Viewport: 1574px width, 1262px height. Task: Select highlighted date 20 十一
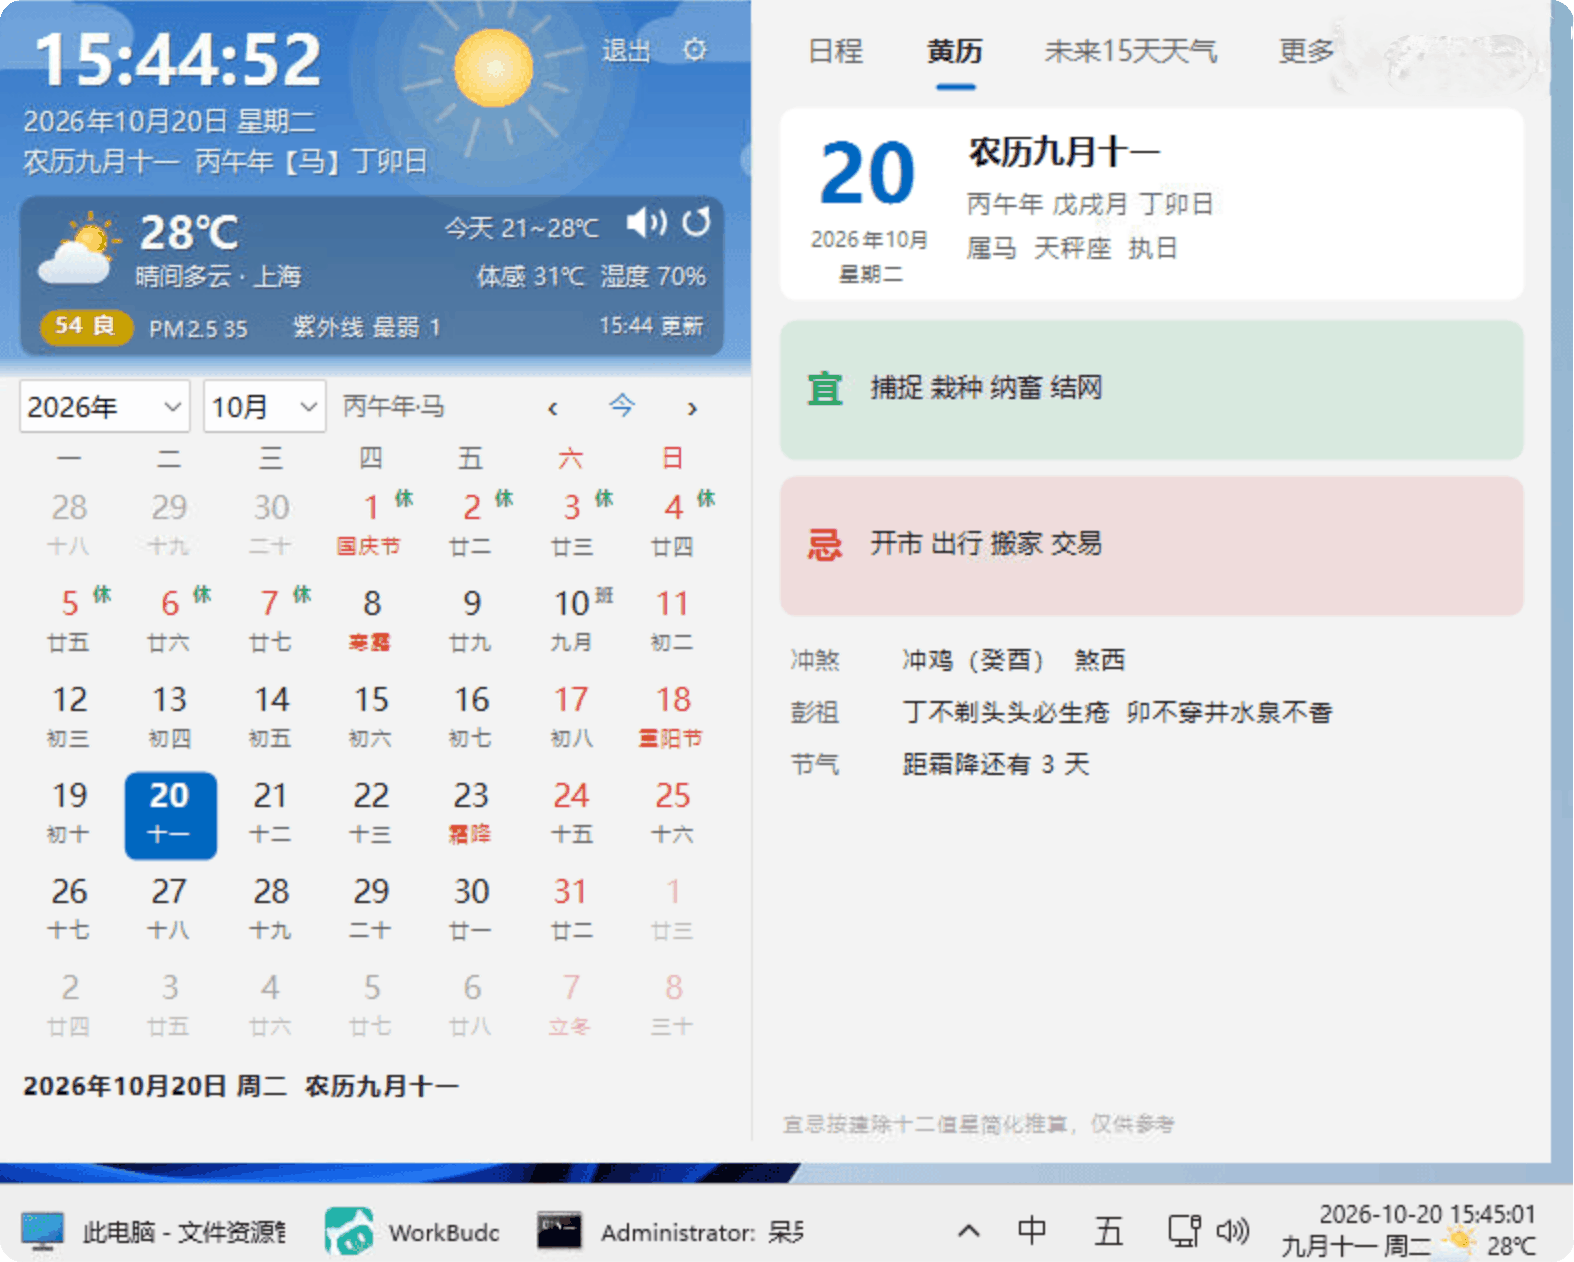coord(170,815)
